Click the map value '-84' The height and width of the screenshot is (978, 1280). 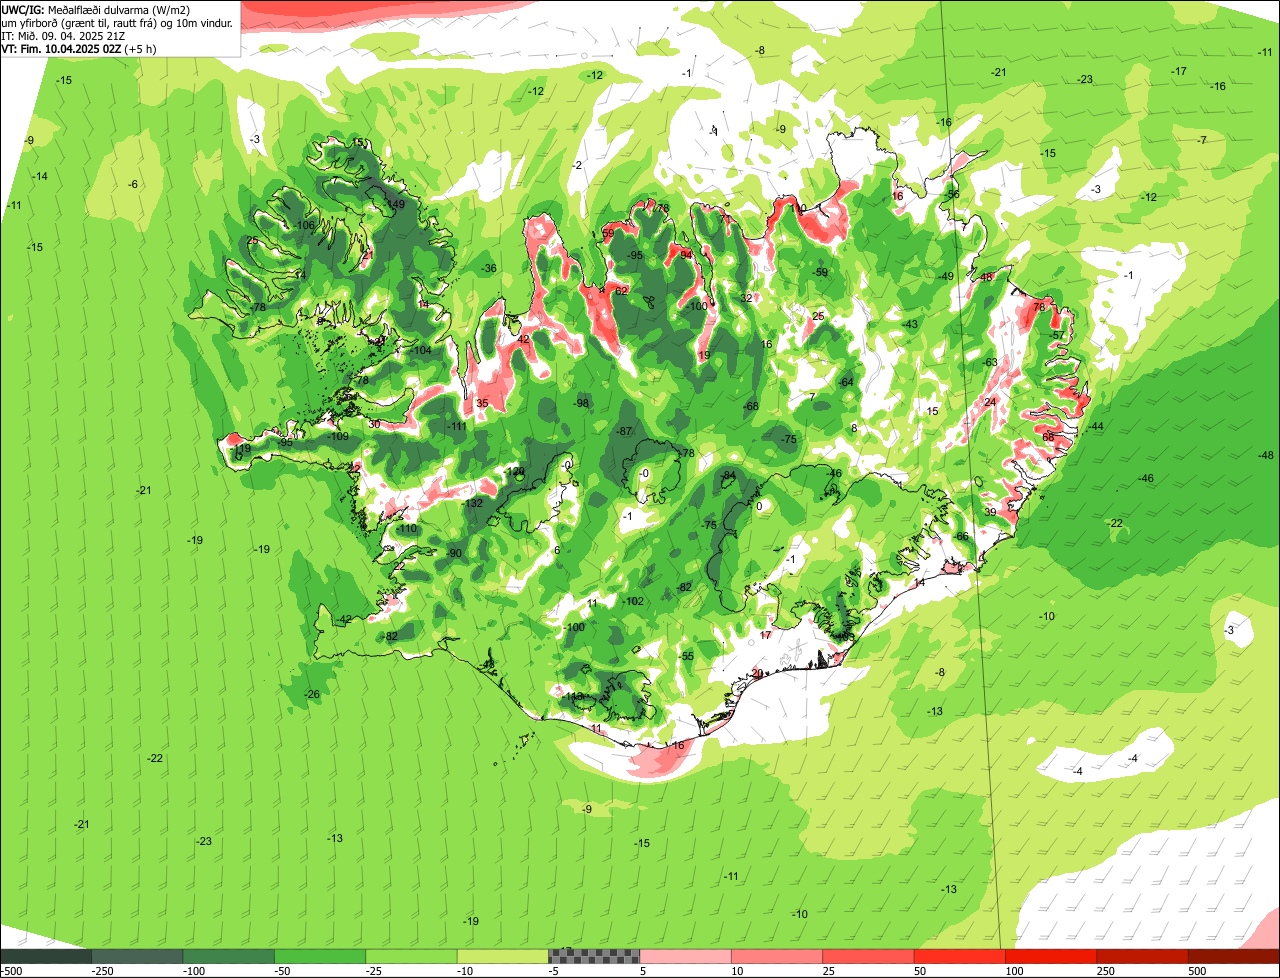729,475
